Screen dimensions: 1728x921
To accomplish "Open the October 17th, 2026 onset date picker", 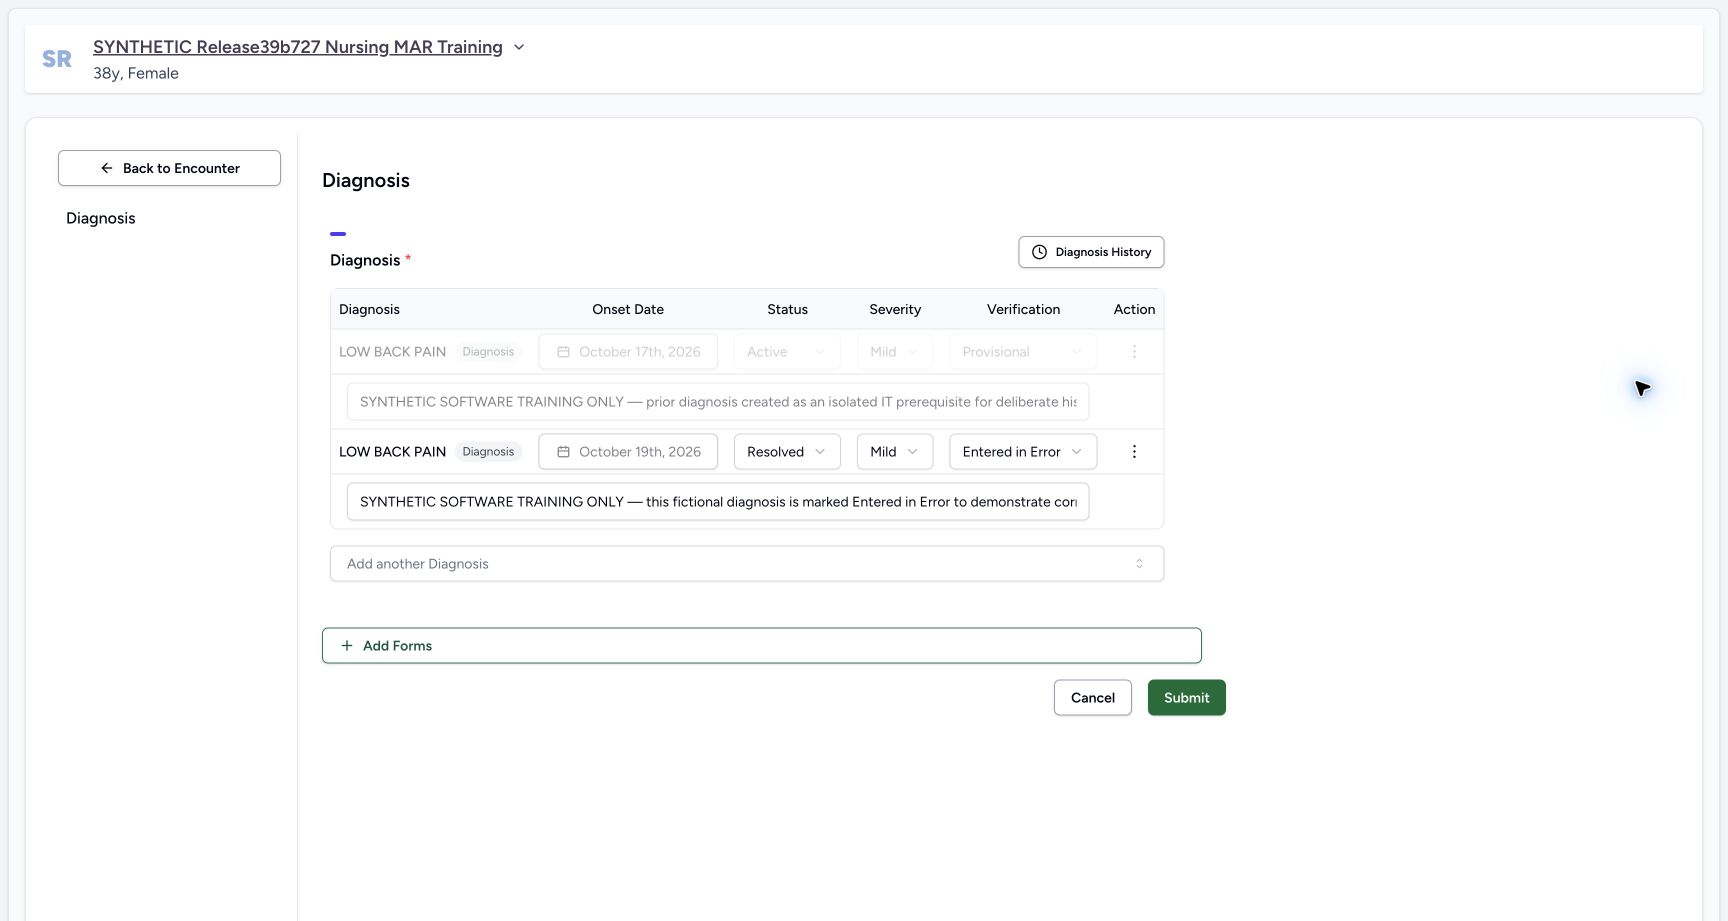I will coord(628,352).
